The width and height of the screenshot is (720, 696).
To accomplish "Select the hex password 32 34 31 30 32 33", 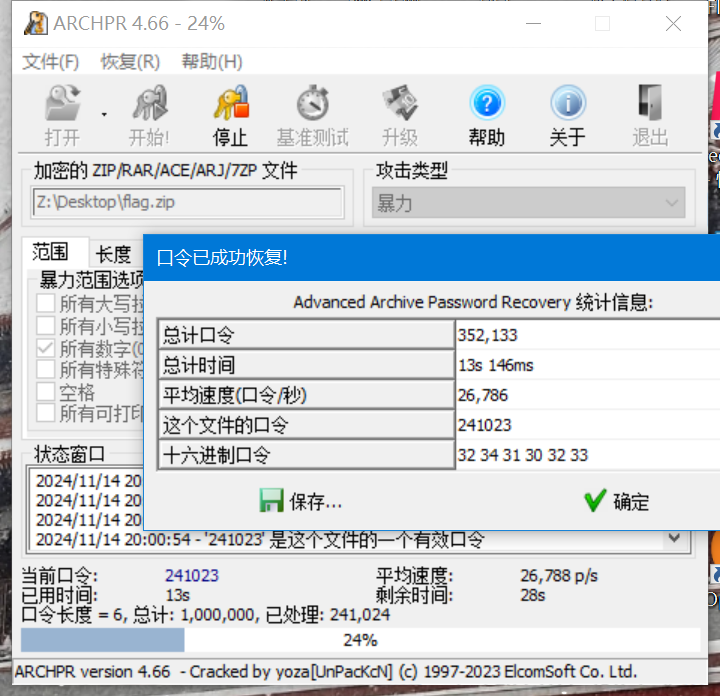I will coord(523,455).
